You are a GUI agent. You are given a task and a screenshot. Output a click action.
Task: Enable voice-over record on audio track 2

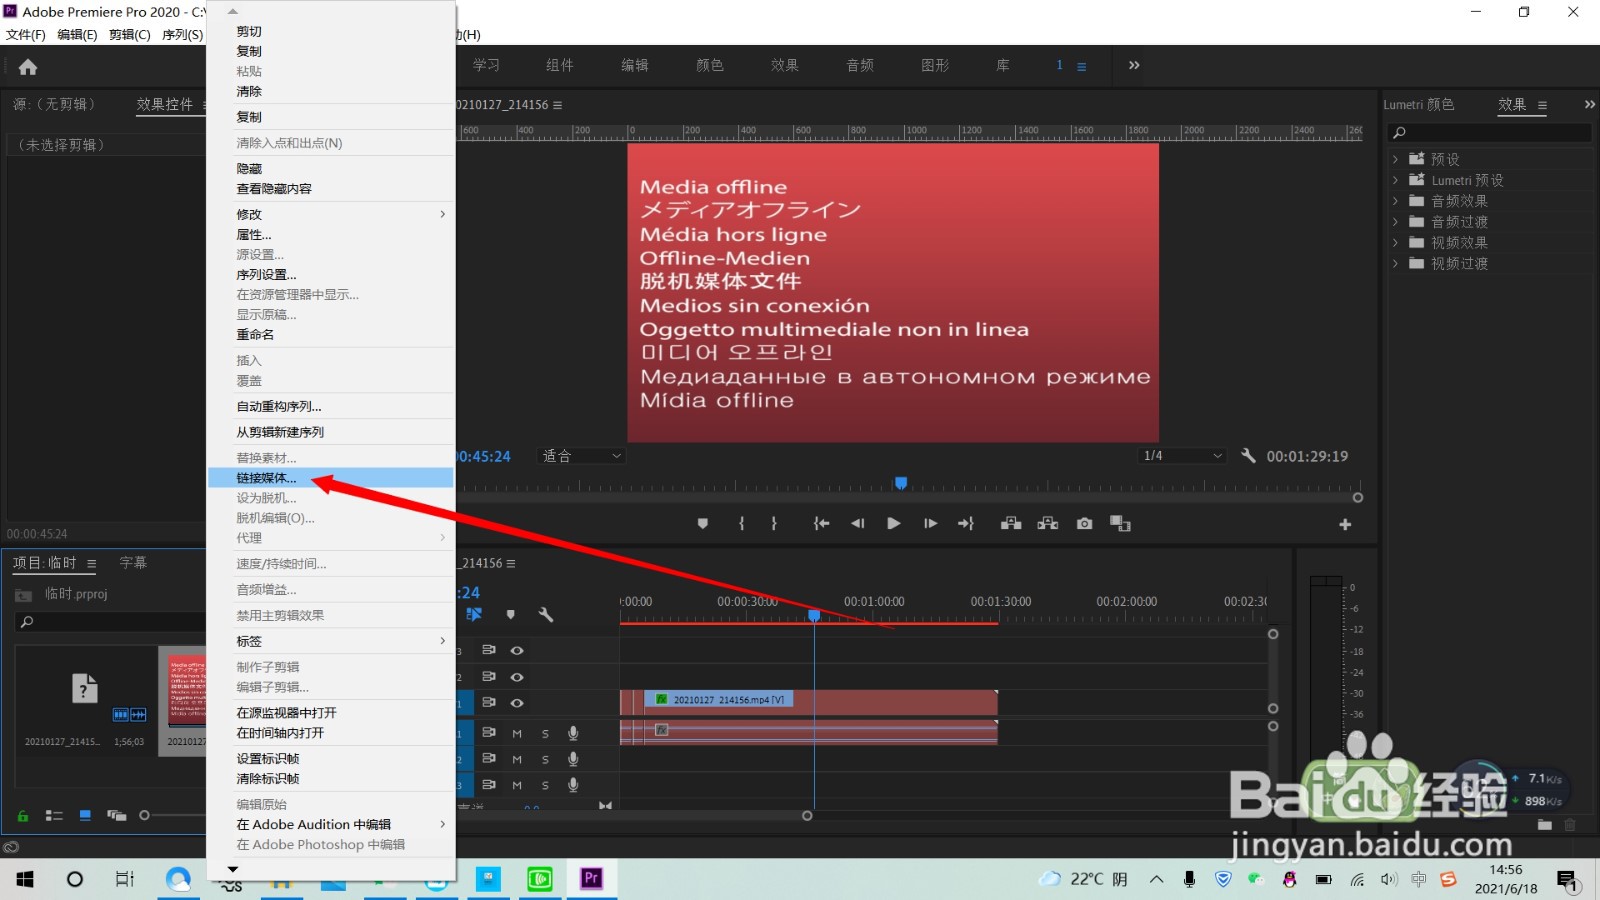click(573, 759)
